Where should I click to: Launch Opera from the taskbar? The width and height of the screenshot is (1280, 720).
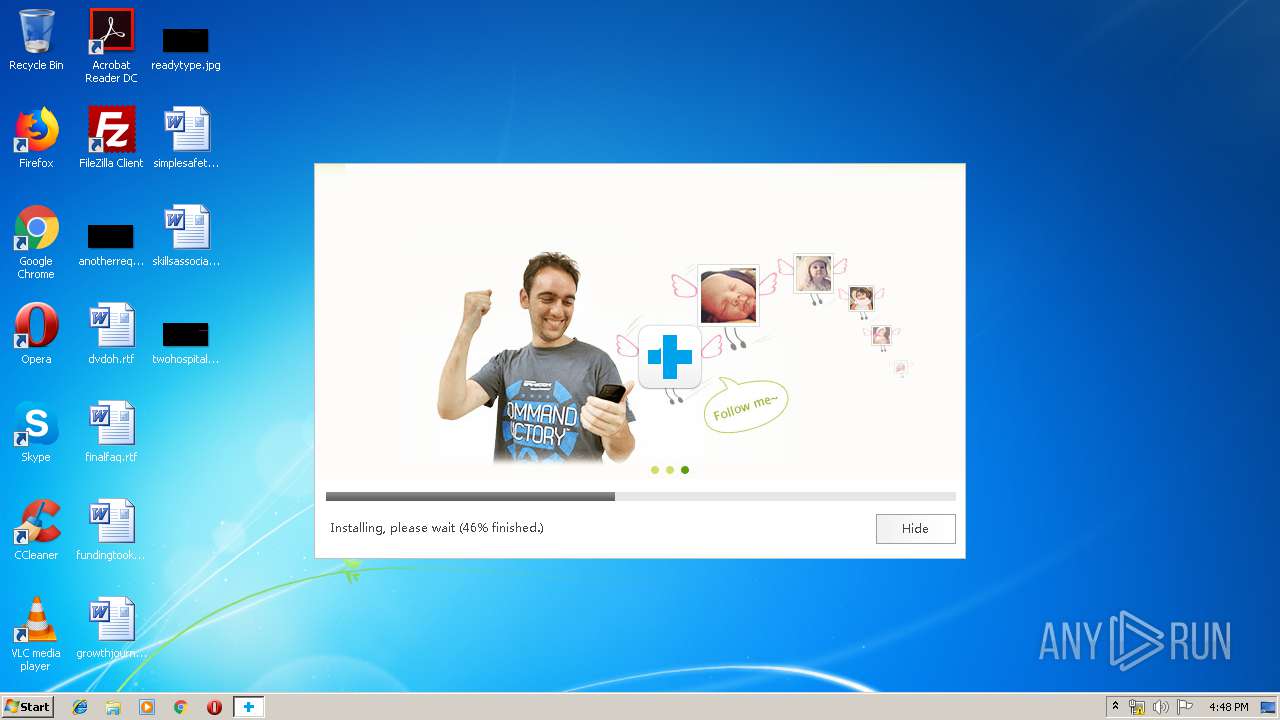point(214,707)
